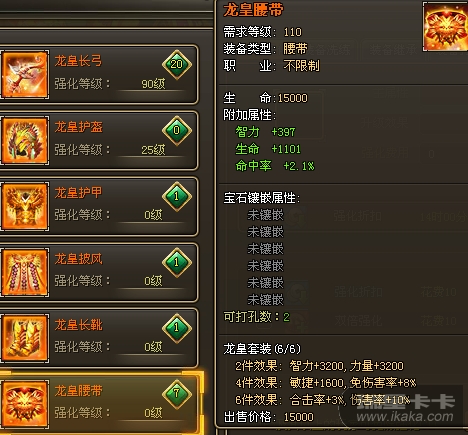Viewport: 468px width, 435px height.
Task: Click the 龙皇长弓 enhancement level 90级
Action: 153,83
